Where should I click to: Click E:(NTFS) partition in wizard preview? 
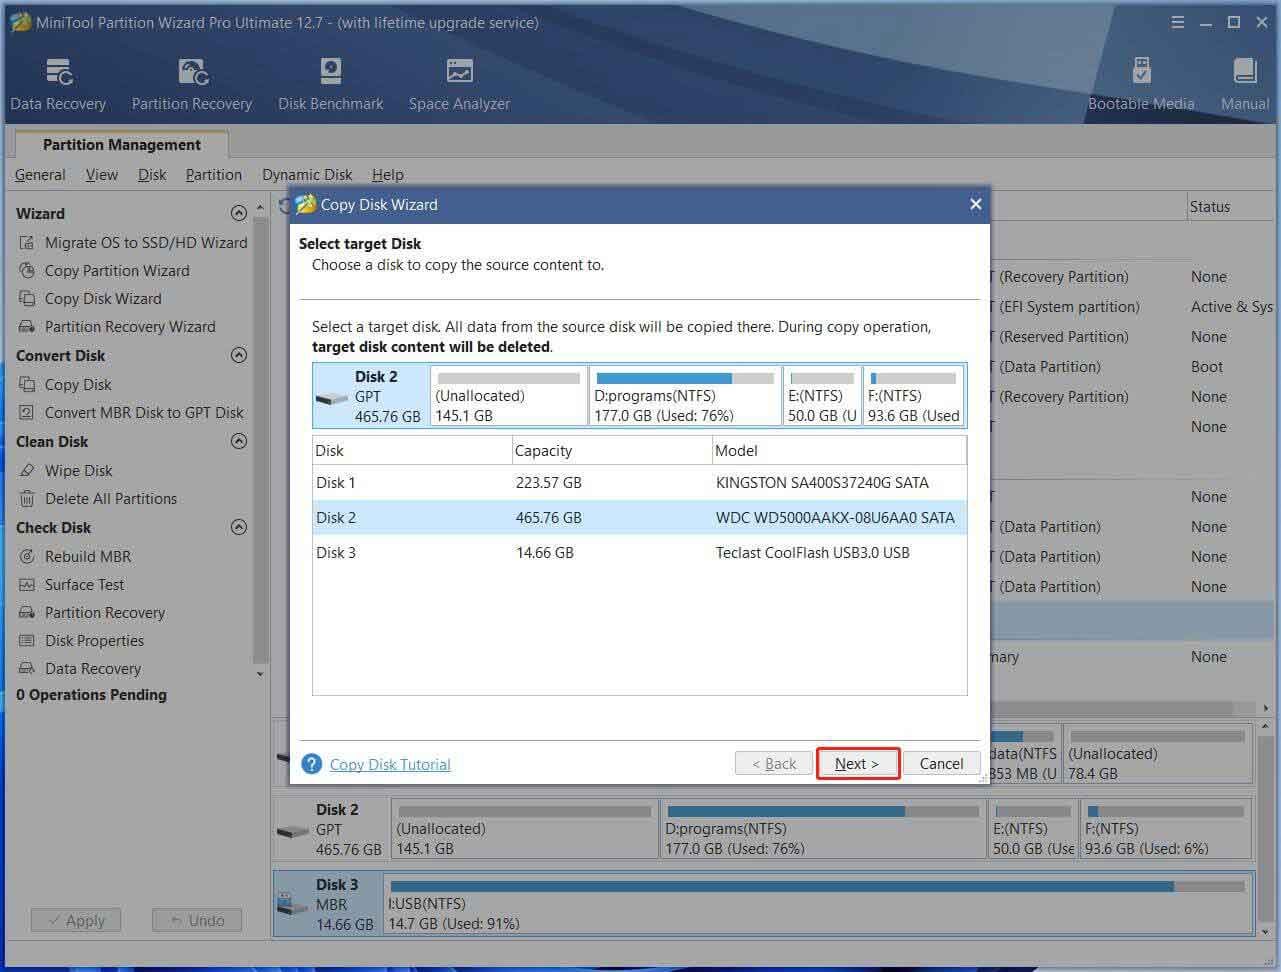pos(821,396)
